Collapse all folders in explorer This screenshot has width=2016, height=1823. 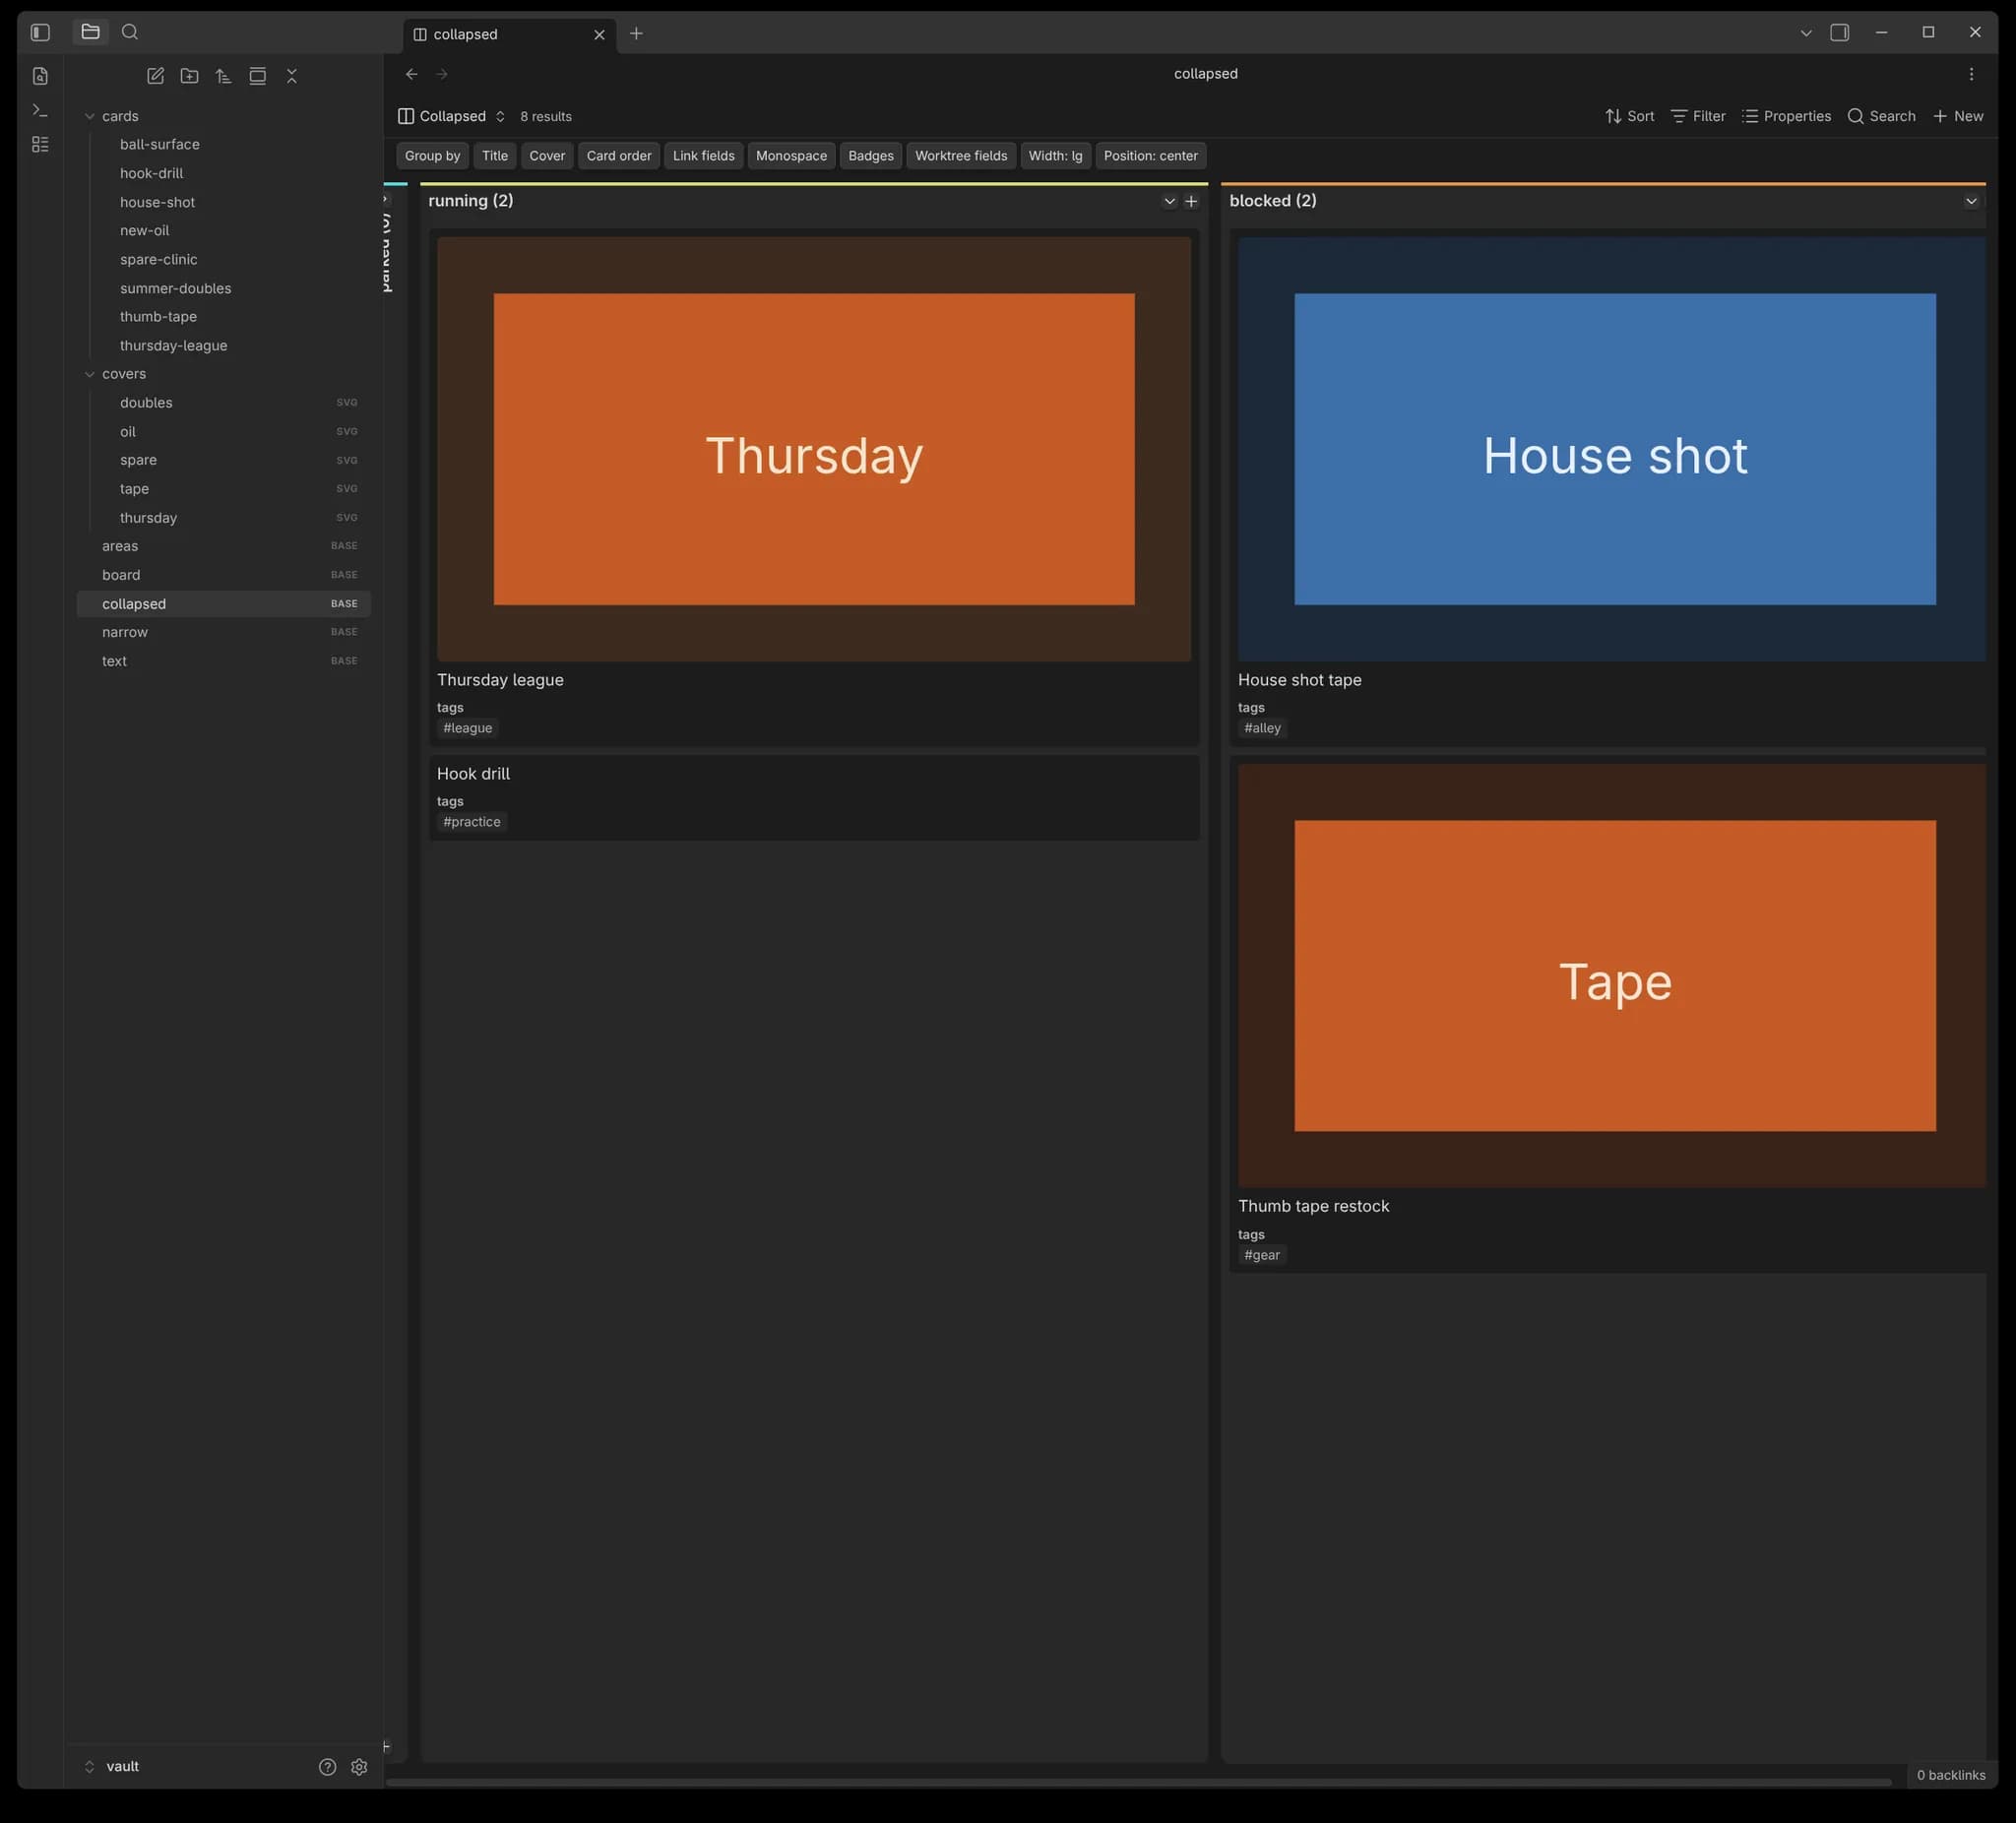click(x=292, y=76)
